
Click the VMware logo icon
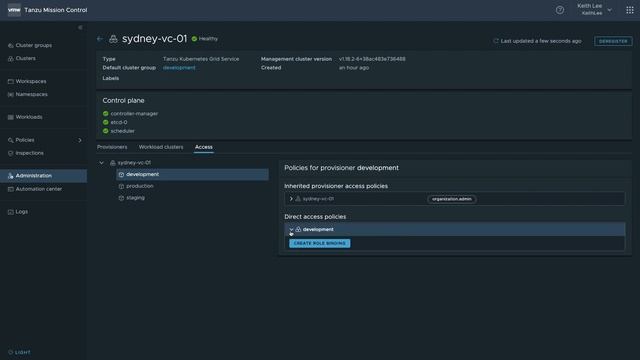[x=14, y=10]
